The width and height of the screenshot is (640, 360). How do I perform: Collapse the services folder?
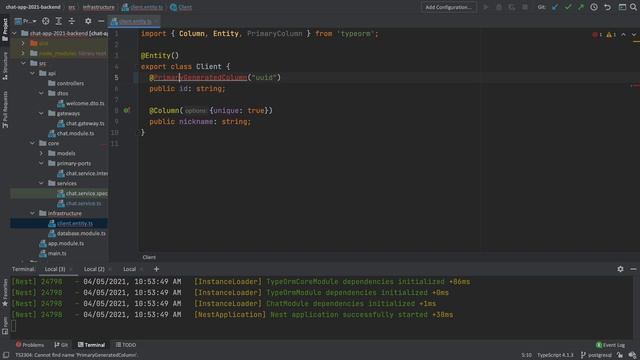41,183
